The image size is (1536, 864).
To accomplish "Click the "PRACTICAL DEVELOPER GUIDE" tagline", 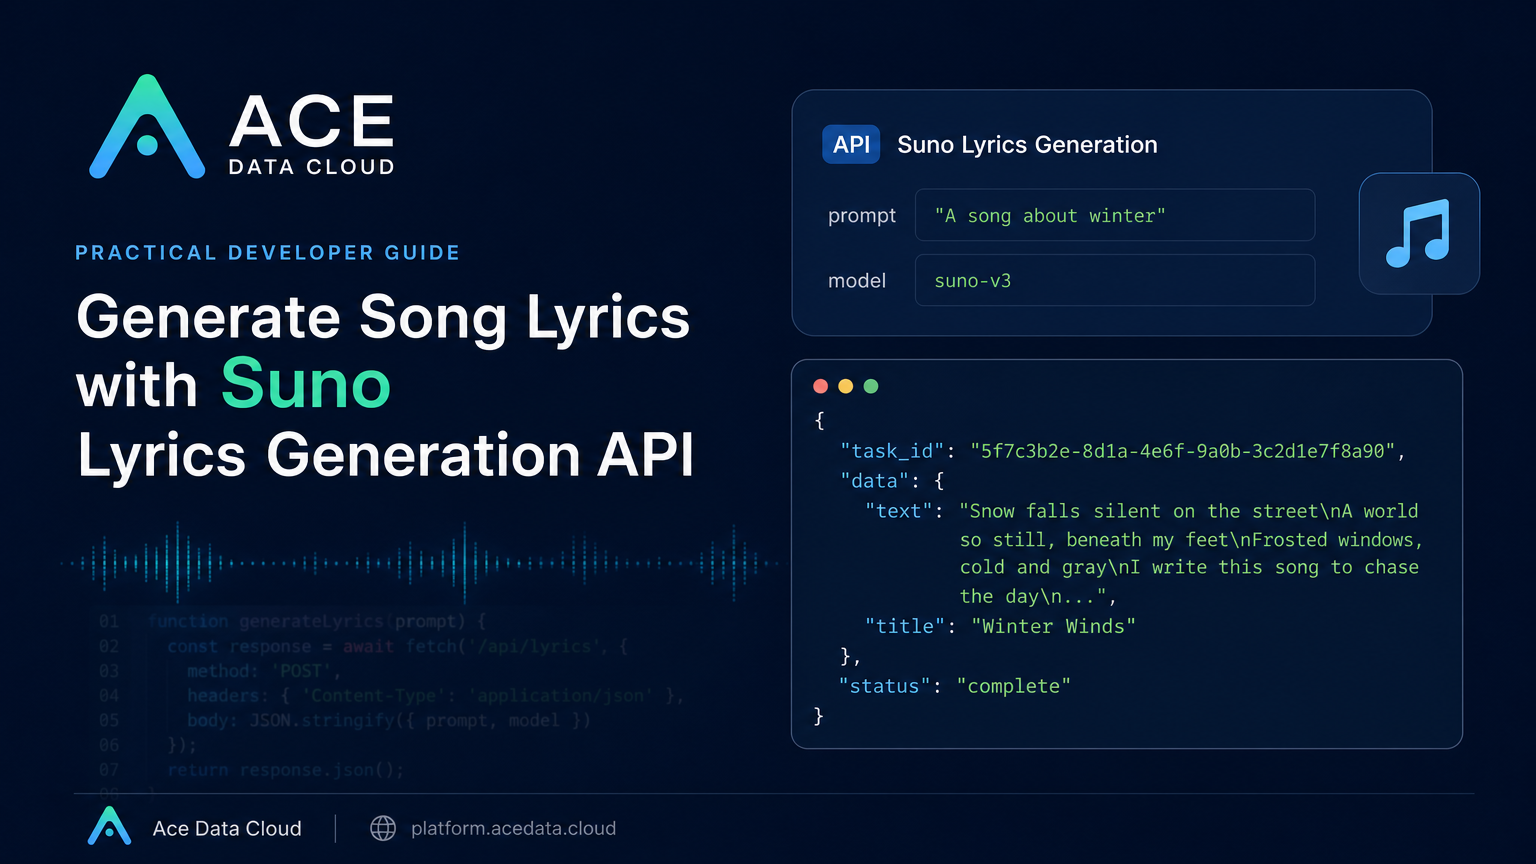I will point(268,253).
